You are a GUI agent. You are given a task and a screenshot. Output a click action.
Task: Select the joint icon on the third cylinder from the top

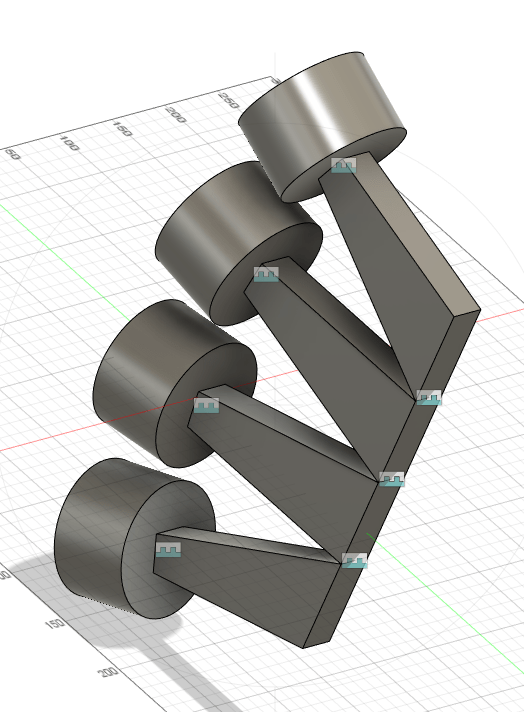coord(206,405)
